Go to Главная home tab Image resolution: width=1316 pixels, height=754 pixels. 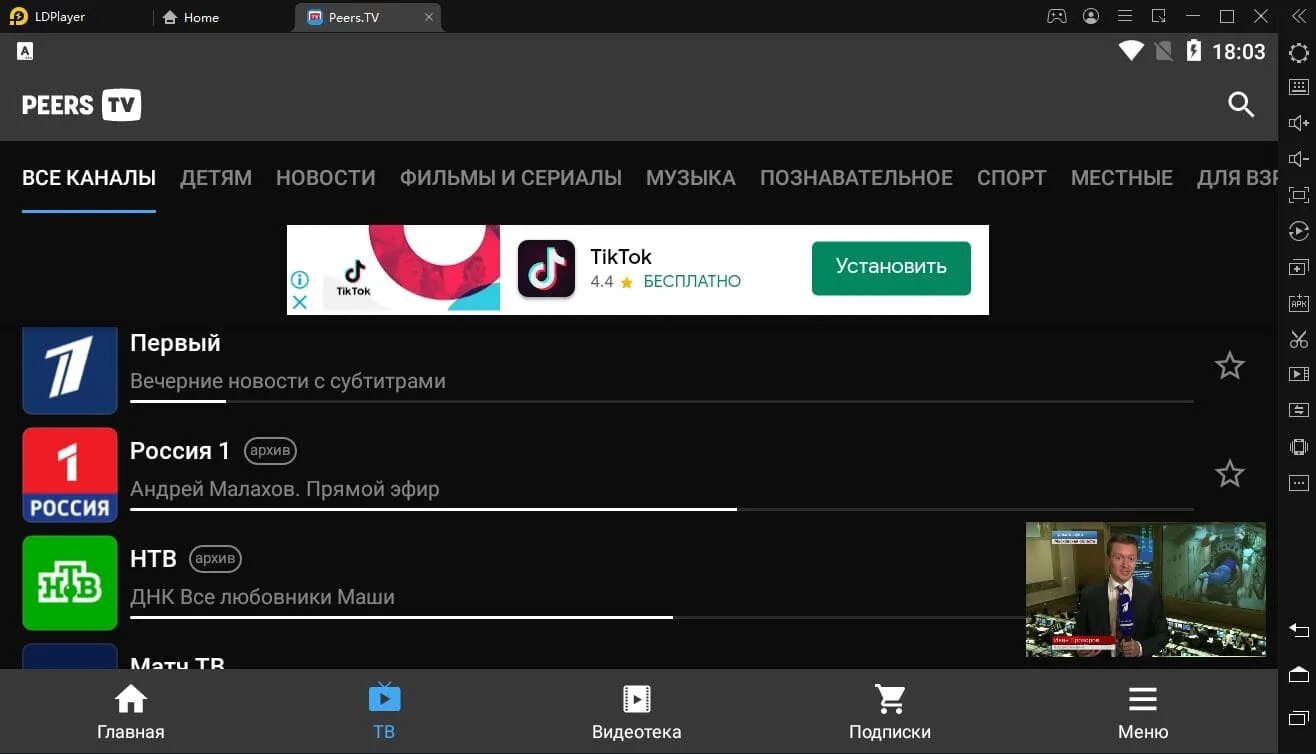click(x=131, y=712)
